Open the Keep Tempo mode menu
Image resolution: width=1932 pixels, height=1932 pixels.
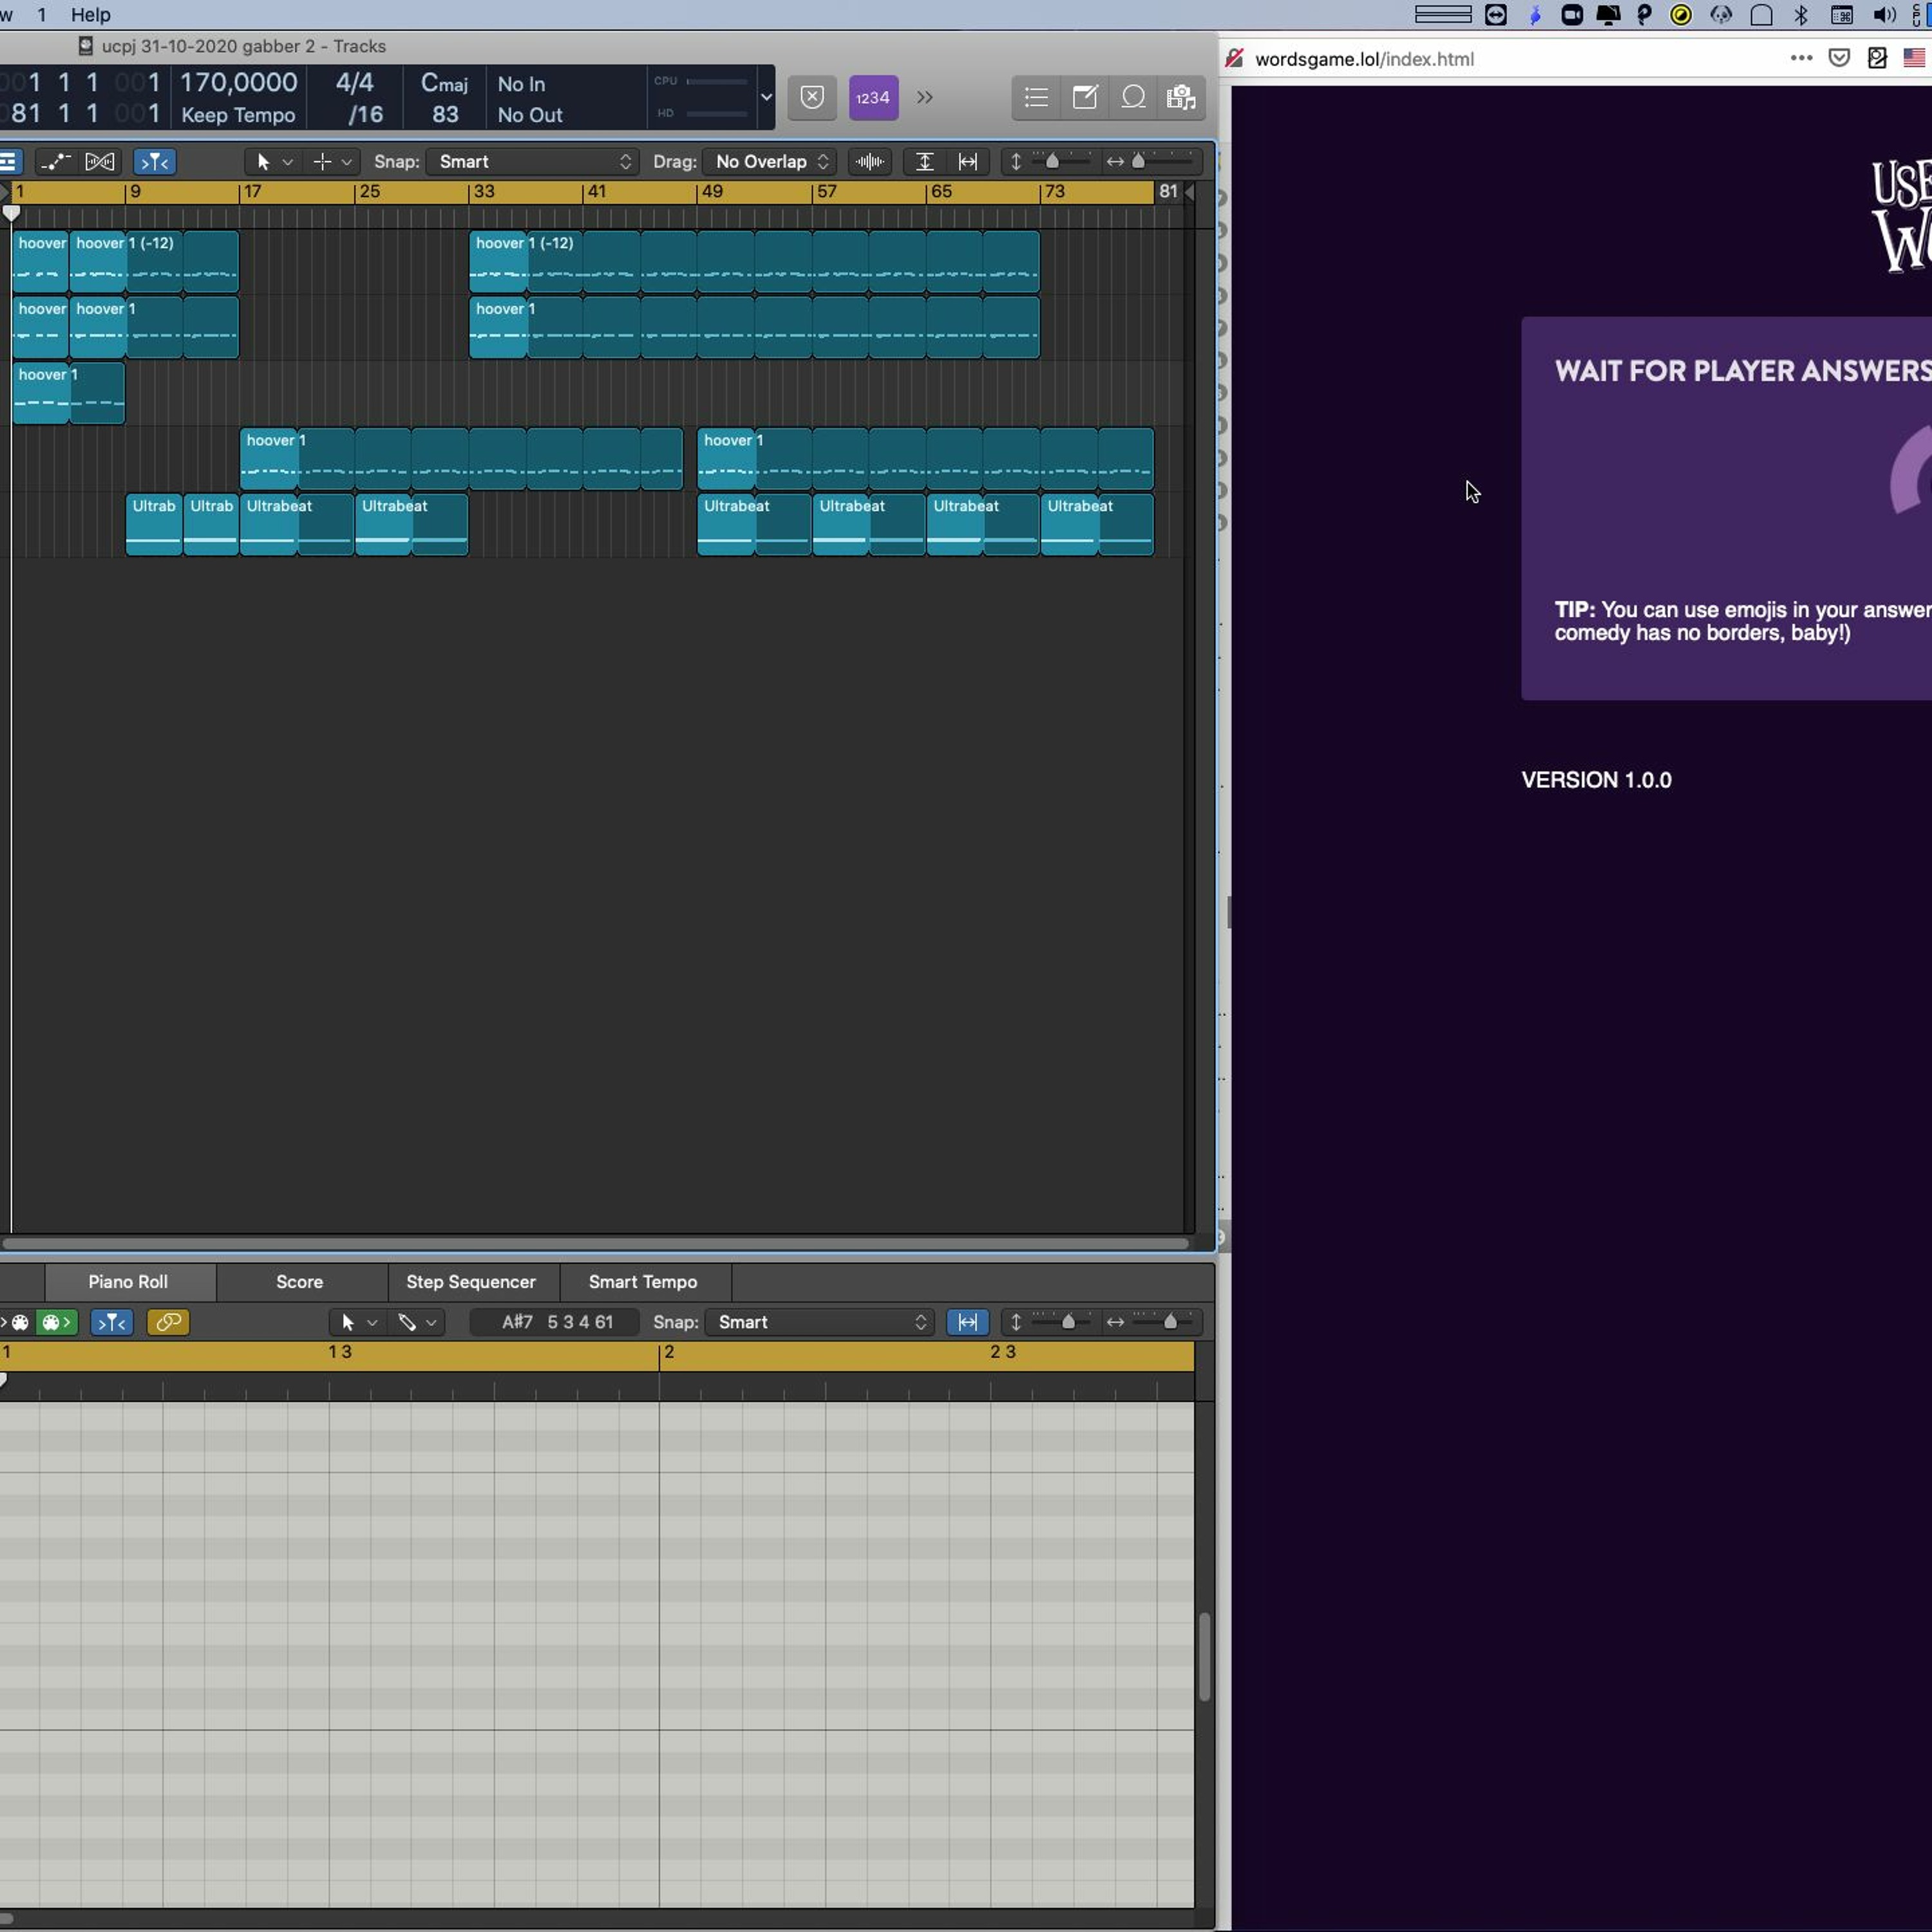coord(238,115)
